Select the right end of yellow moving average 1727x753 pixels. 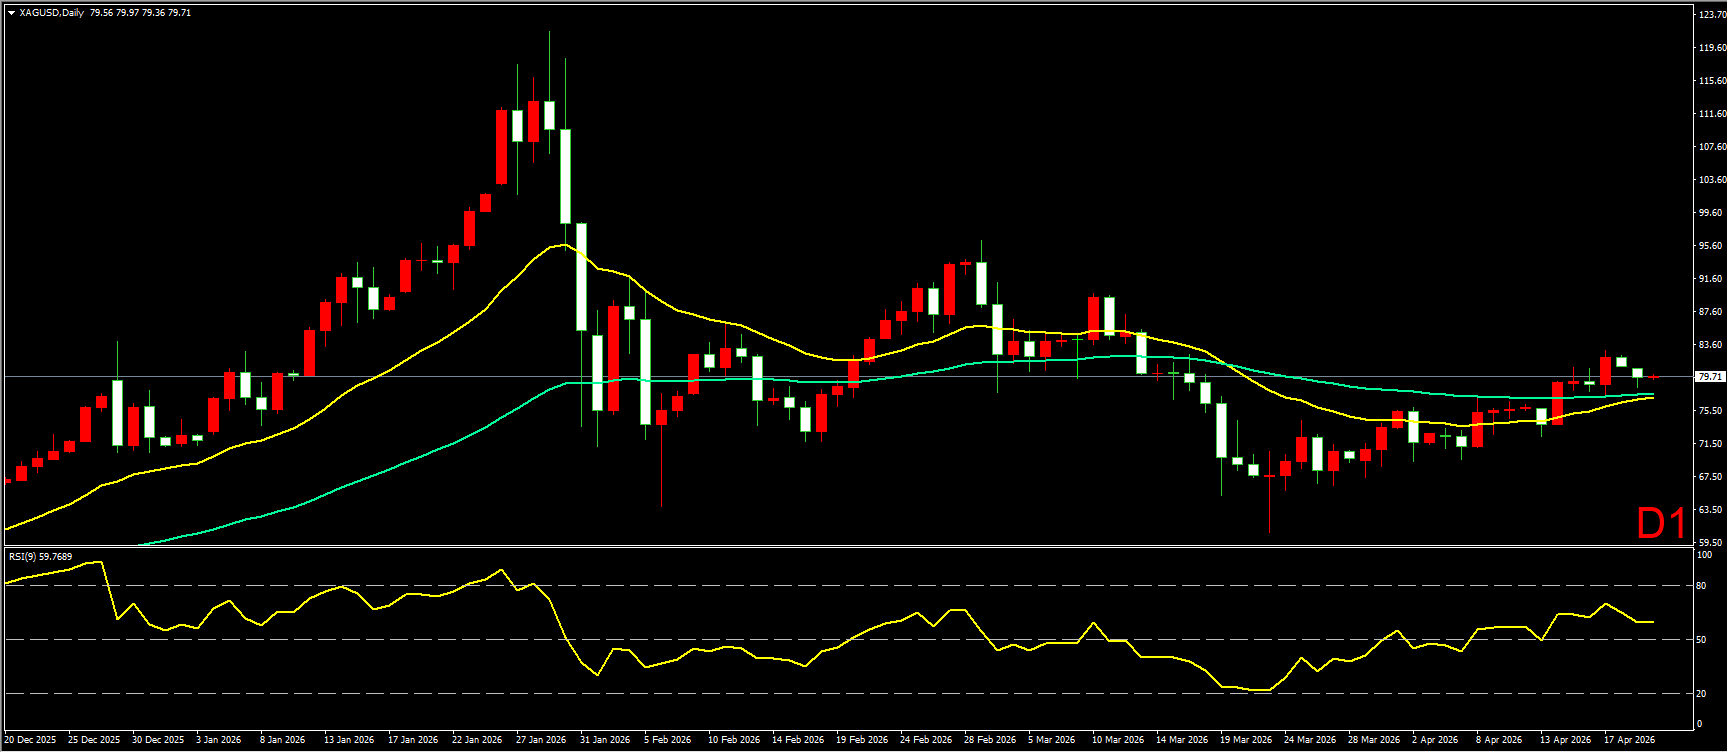1653,397
